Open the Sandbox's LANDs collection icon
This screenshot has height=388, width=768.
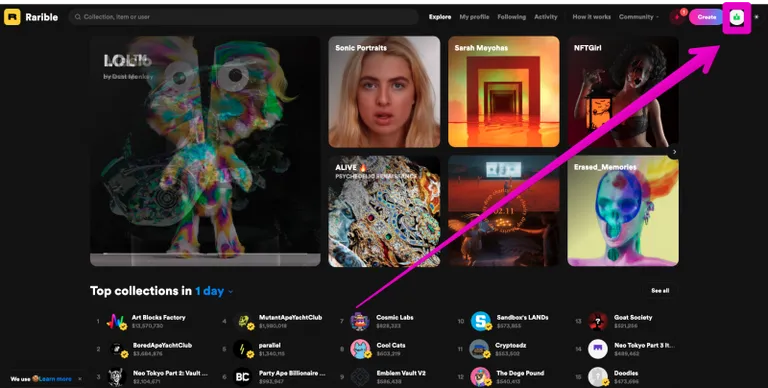[480, 321]
